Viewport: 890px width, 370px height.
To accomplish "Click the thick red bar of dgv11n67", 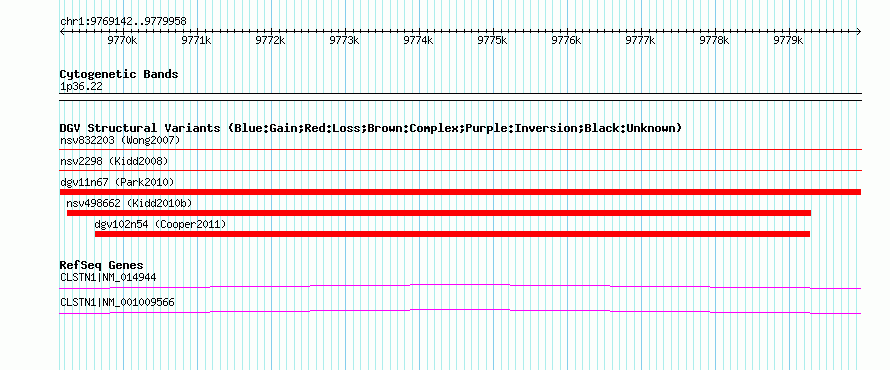I will [460, 192].
